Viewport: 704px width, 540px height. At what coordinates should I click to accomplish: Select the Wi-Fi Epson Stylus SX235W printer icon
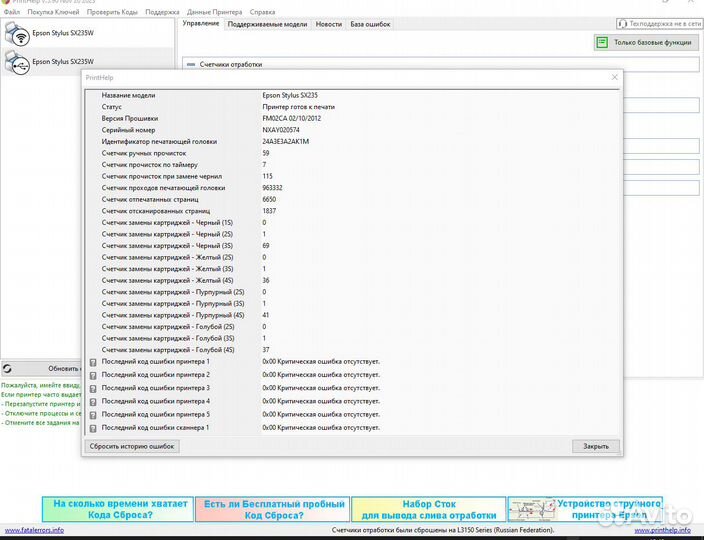(17, 35)
